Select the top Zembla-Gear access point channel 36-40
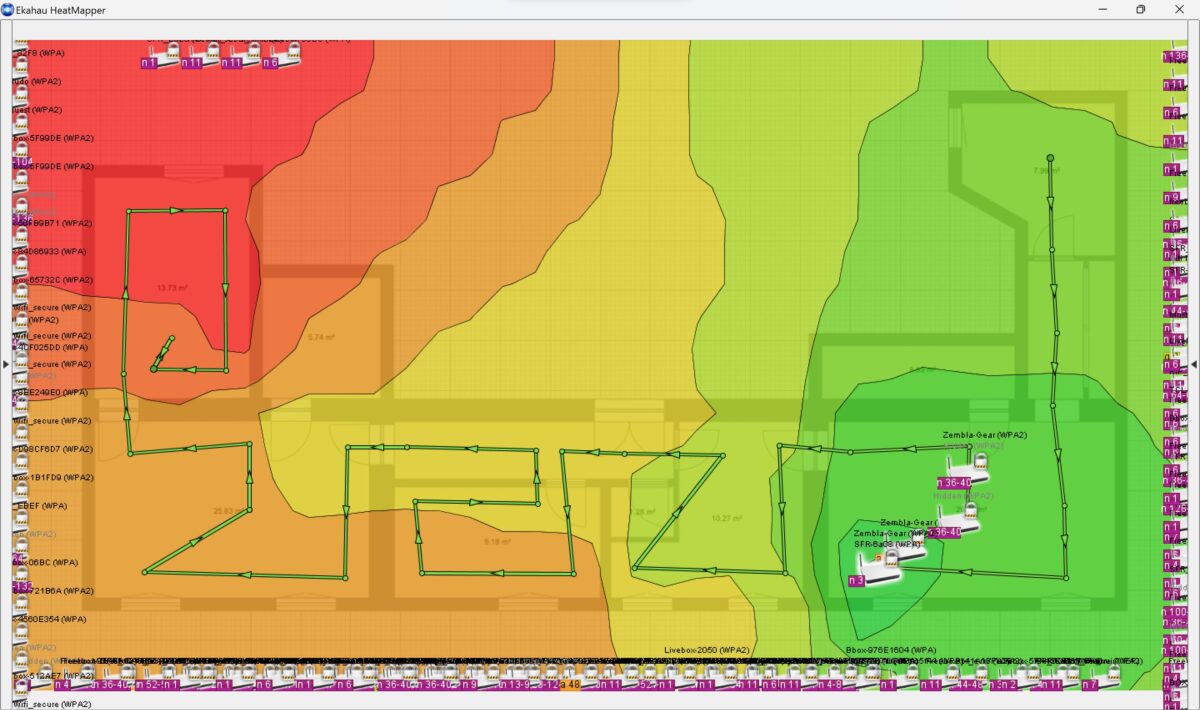The width and height of the screenshot is (1200, 710). [962, 471]
